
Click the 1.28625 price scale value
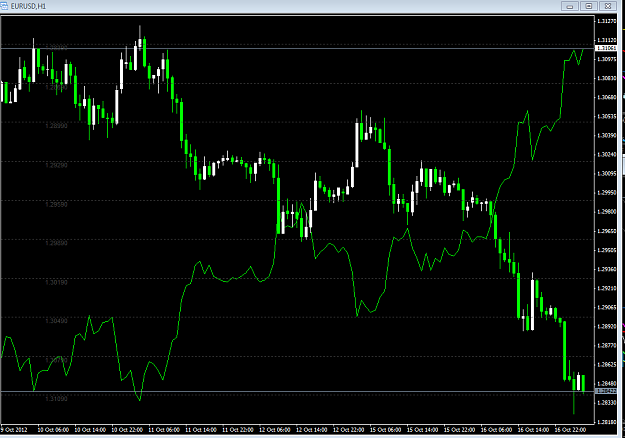click(x=606, y=364)
